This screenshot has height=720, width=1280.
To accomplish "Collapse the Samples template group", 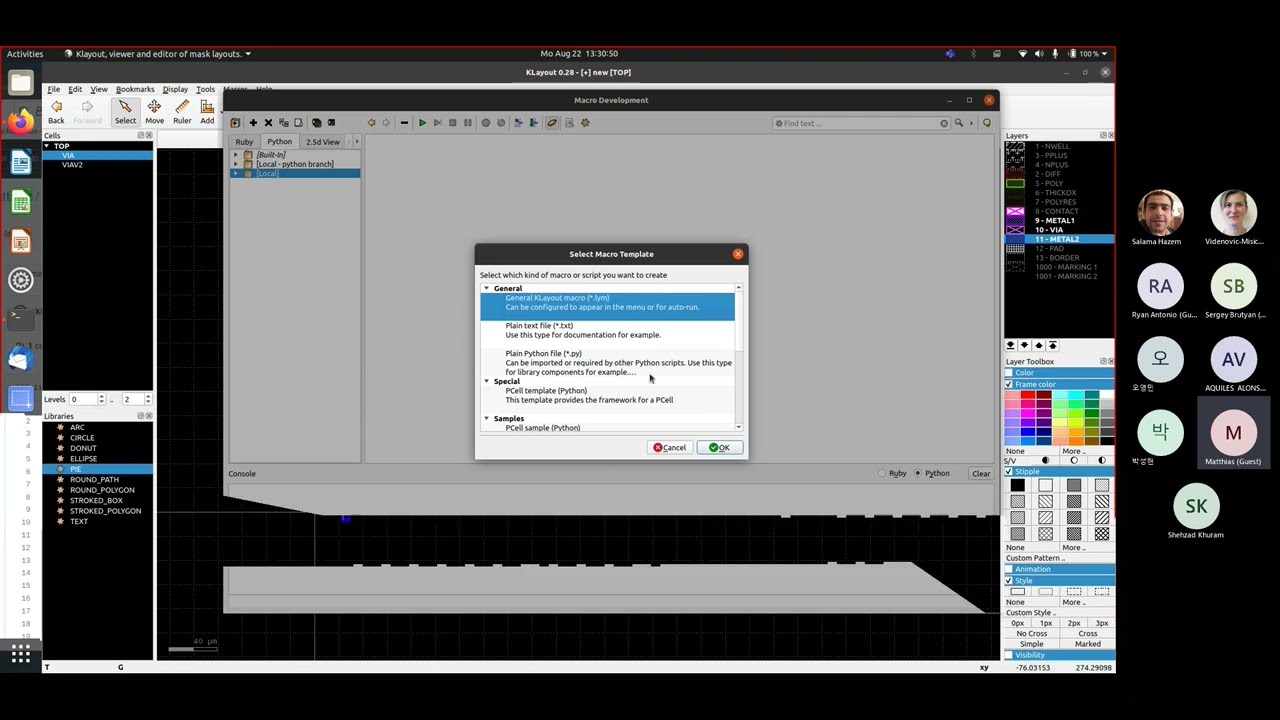I will (x=487, y=418).
